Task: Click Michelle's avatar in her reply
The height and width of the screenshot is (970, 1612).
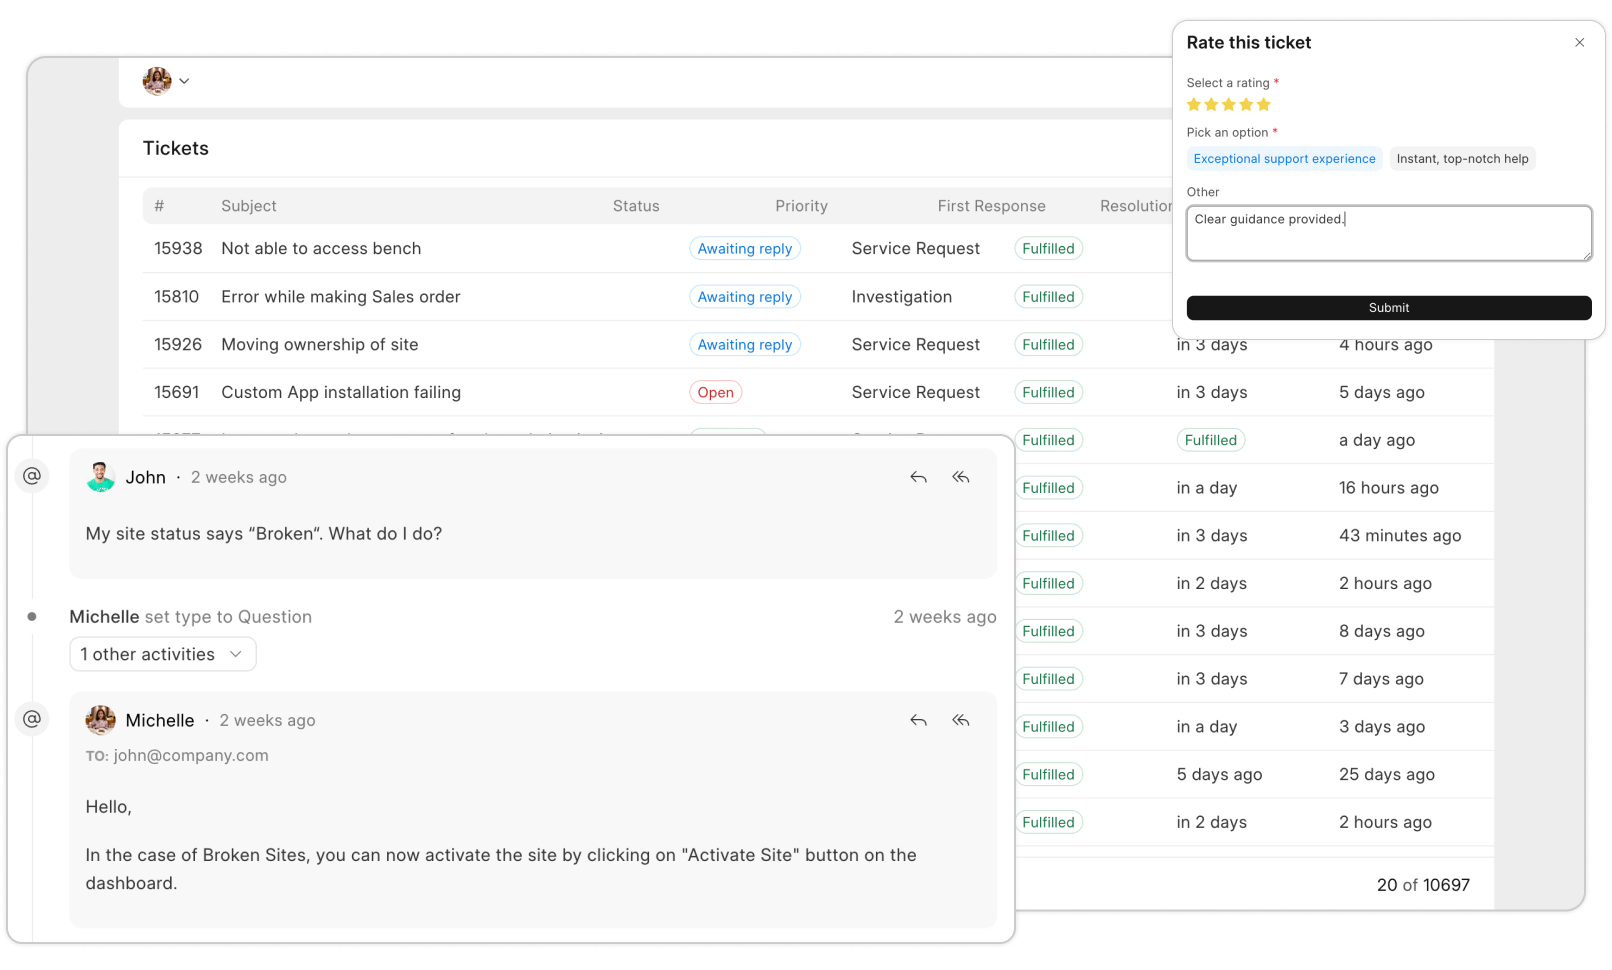Action: [x=100, y=720]
